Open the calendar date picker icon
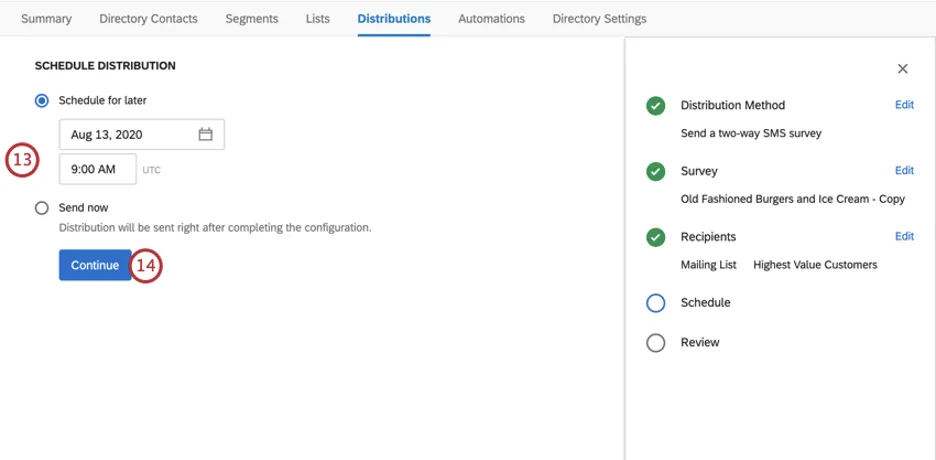 coord(205,134)
